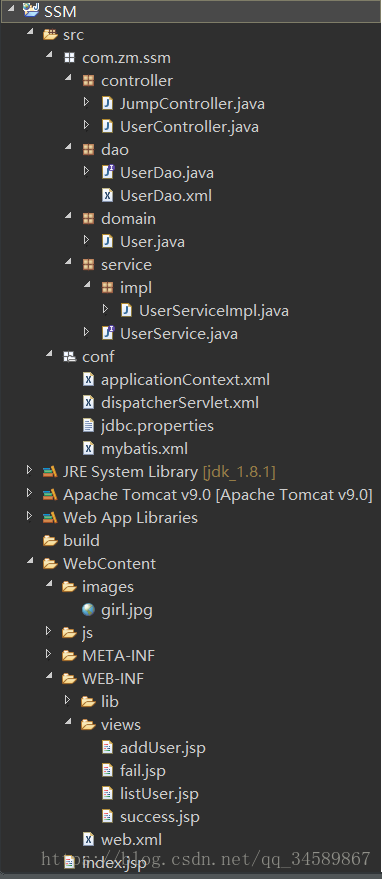Expand UserServiceImpl.java node
382x879 pixels.
(105, 309)
